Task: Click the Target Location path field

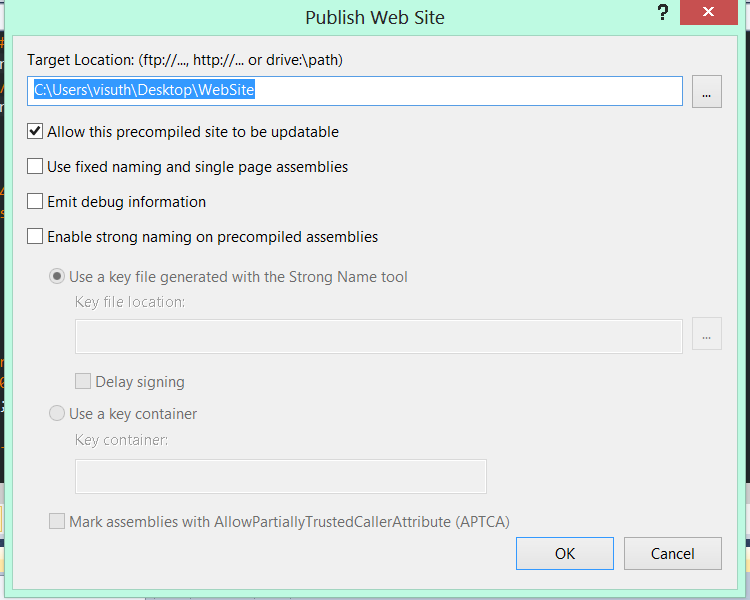Action: (355, 91)
